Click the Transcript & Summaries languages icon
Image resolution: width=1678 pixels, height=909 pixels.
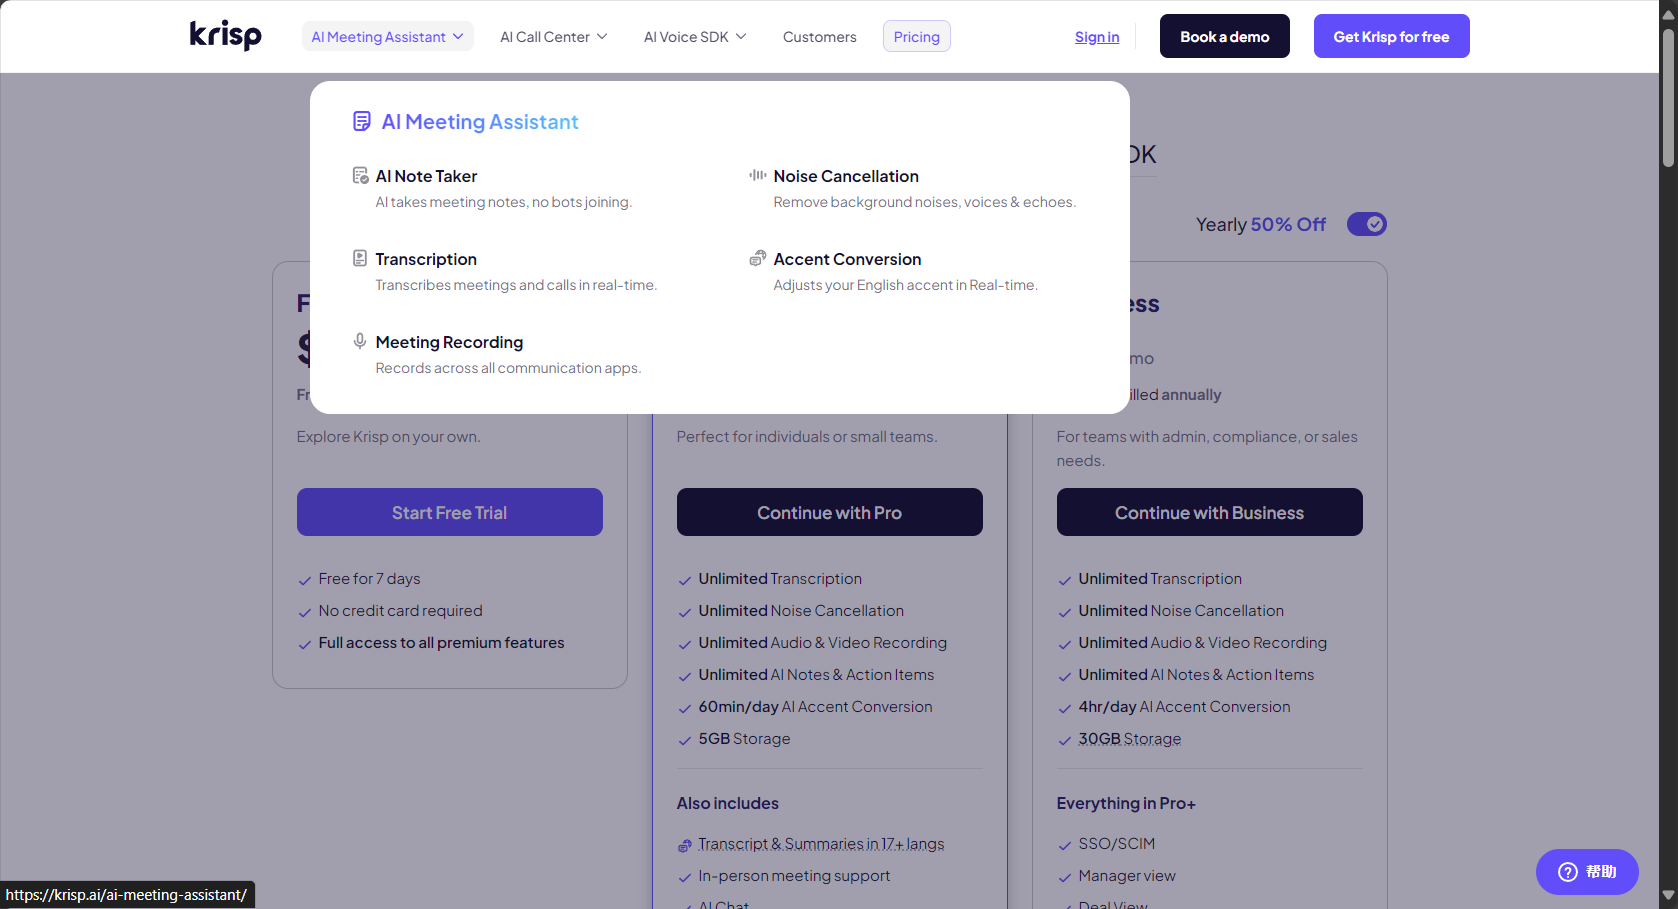pos(685,846)
